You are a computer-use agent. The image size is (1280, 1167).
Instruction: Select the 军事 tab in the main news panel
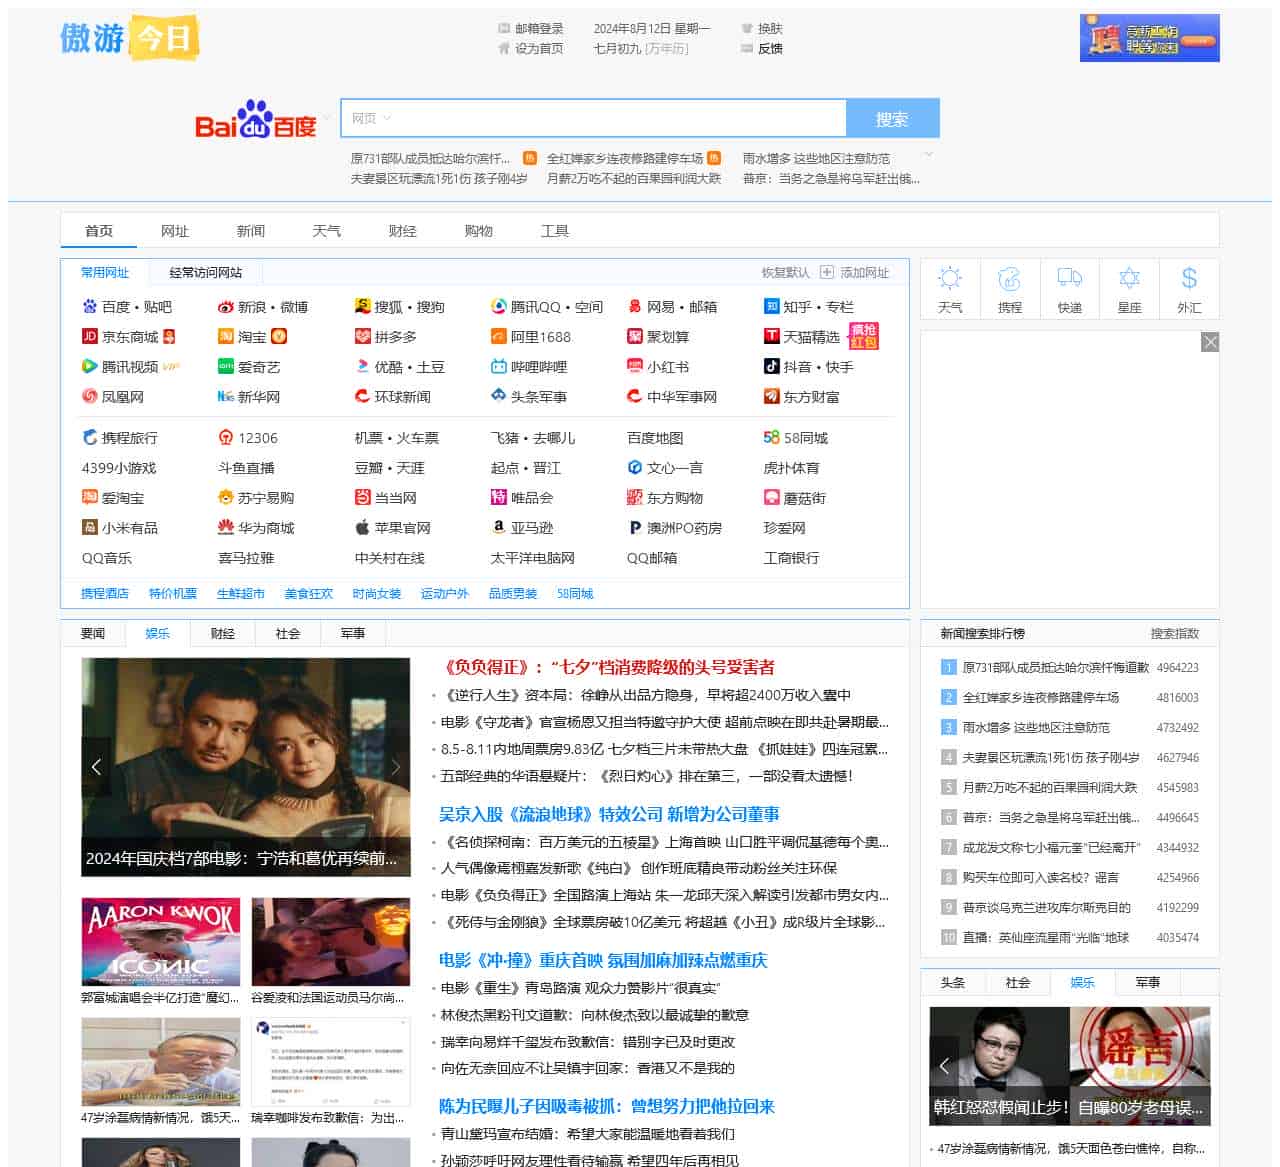point(353,633)
